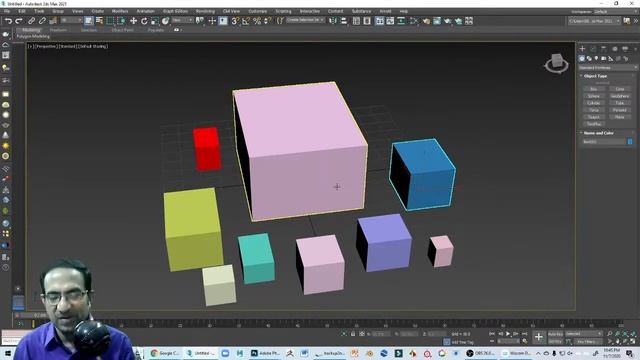
Task: Toggle 3D Snaps on the toolbar
Action: coord(235,21)
